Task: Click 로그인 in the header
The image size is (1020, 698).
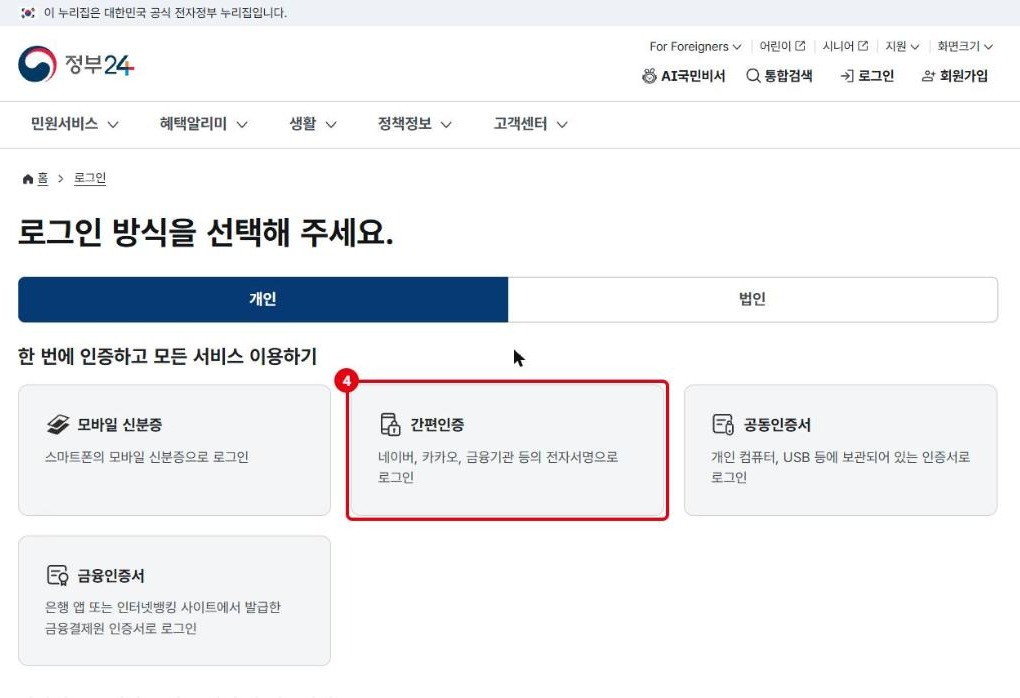Action: click(867, 76)
